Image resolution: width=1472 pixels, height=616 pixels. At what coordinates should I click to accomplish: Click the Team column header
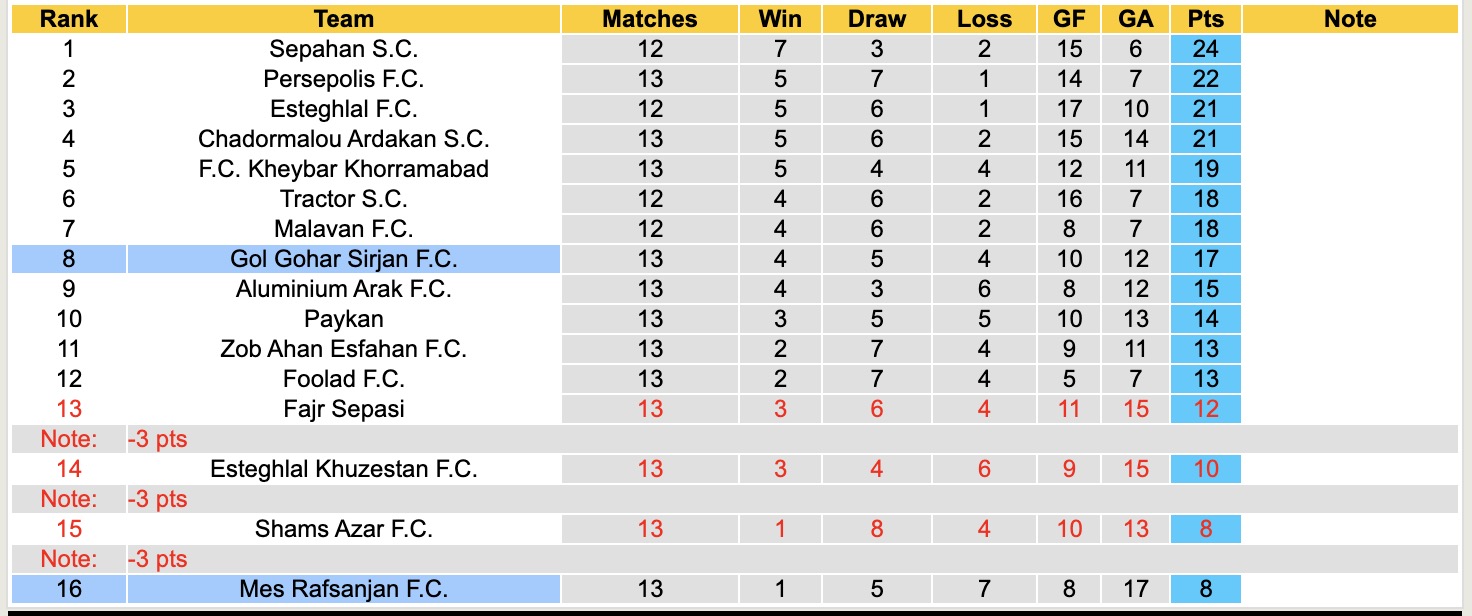click(343, 19)
